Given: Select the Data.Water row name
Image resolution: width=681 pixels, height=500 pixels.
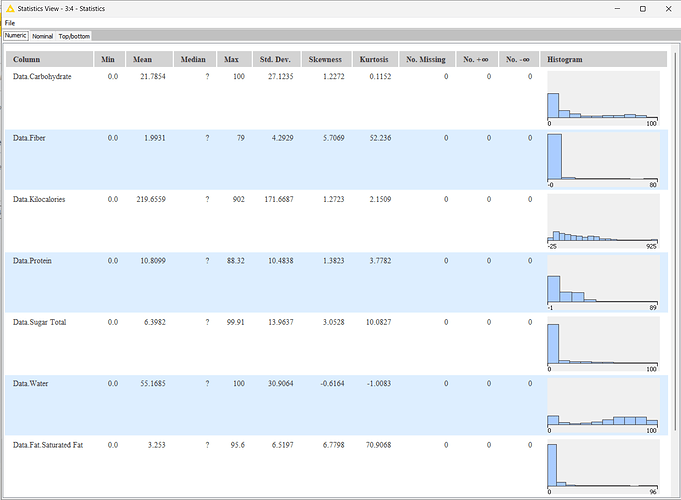Looking at the screenshot, I should click(x=30, y=384).
